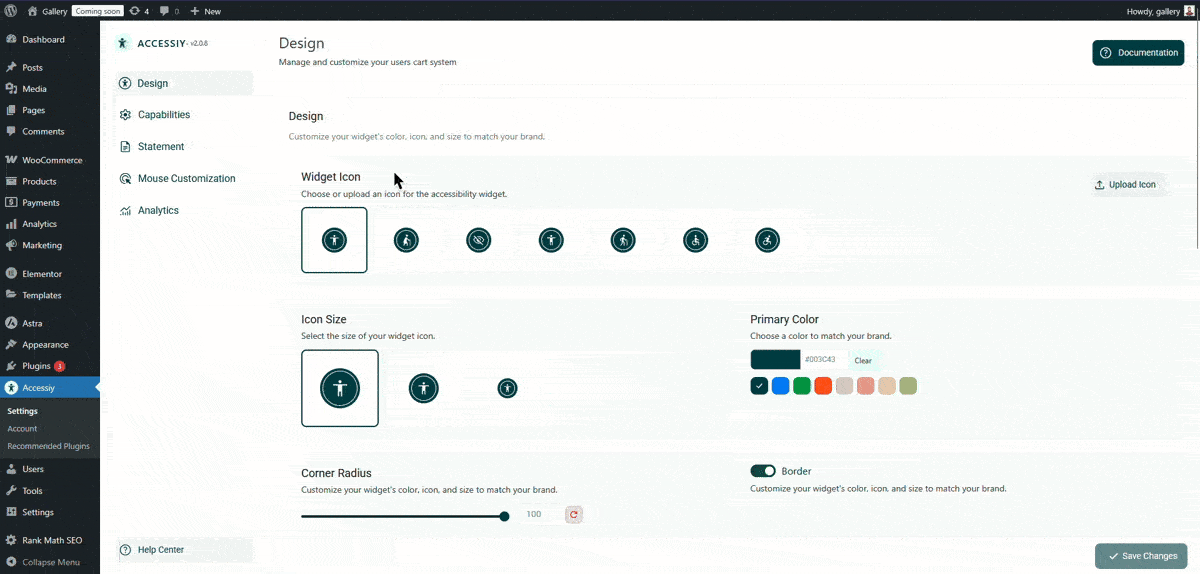Visit the Gallery site home link
Screen dimensions: 1200x574
pos(47,11)
